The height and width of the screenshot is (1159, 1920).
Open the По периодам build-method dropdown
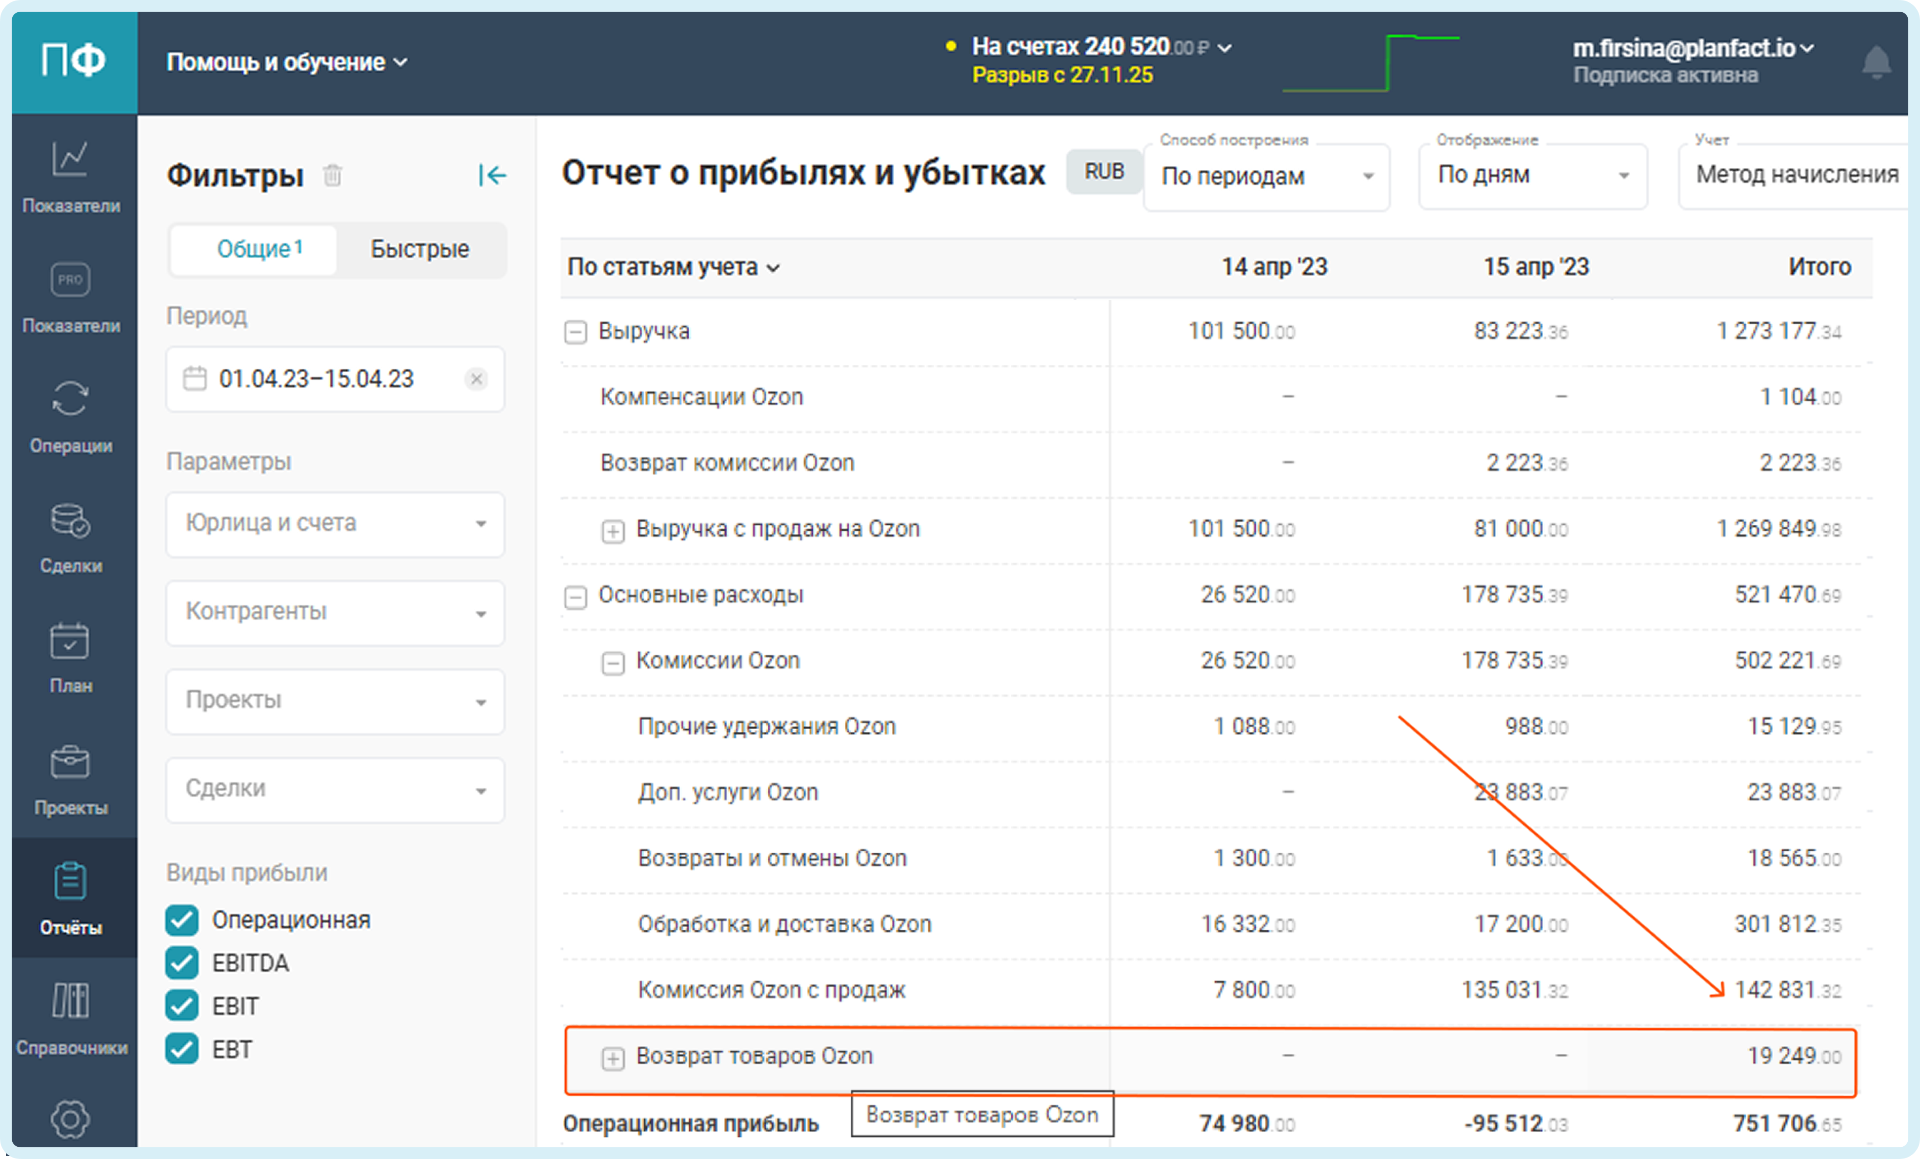1266,177
